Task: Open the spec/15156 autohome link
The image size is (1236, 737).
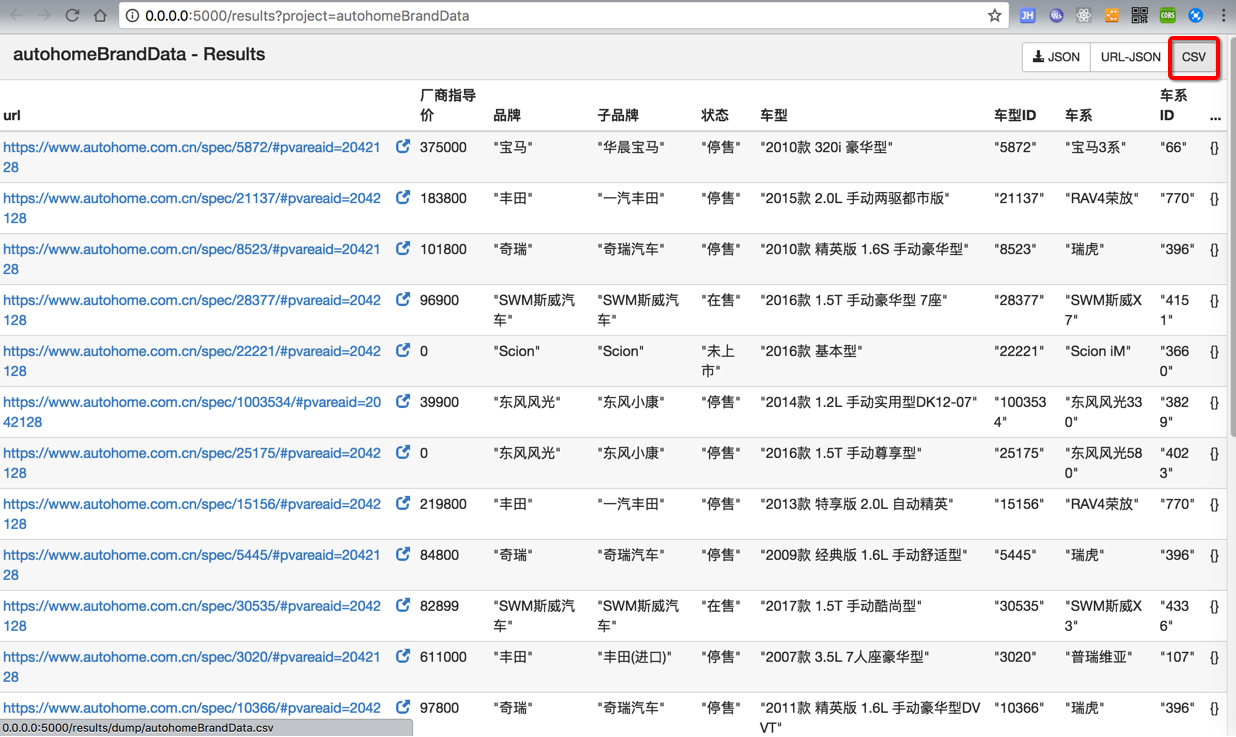Action: [x=192, y=514]
